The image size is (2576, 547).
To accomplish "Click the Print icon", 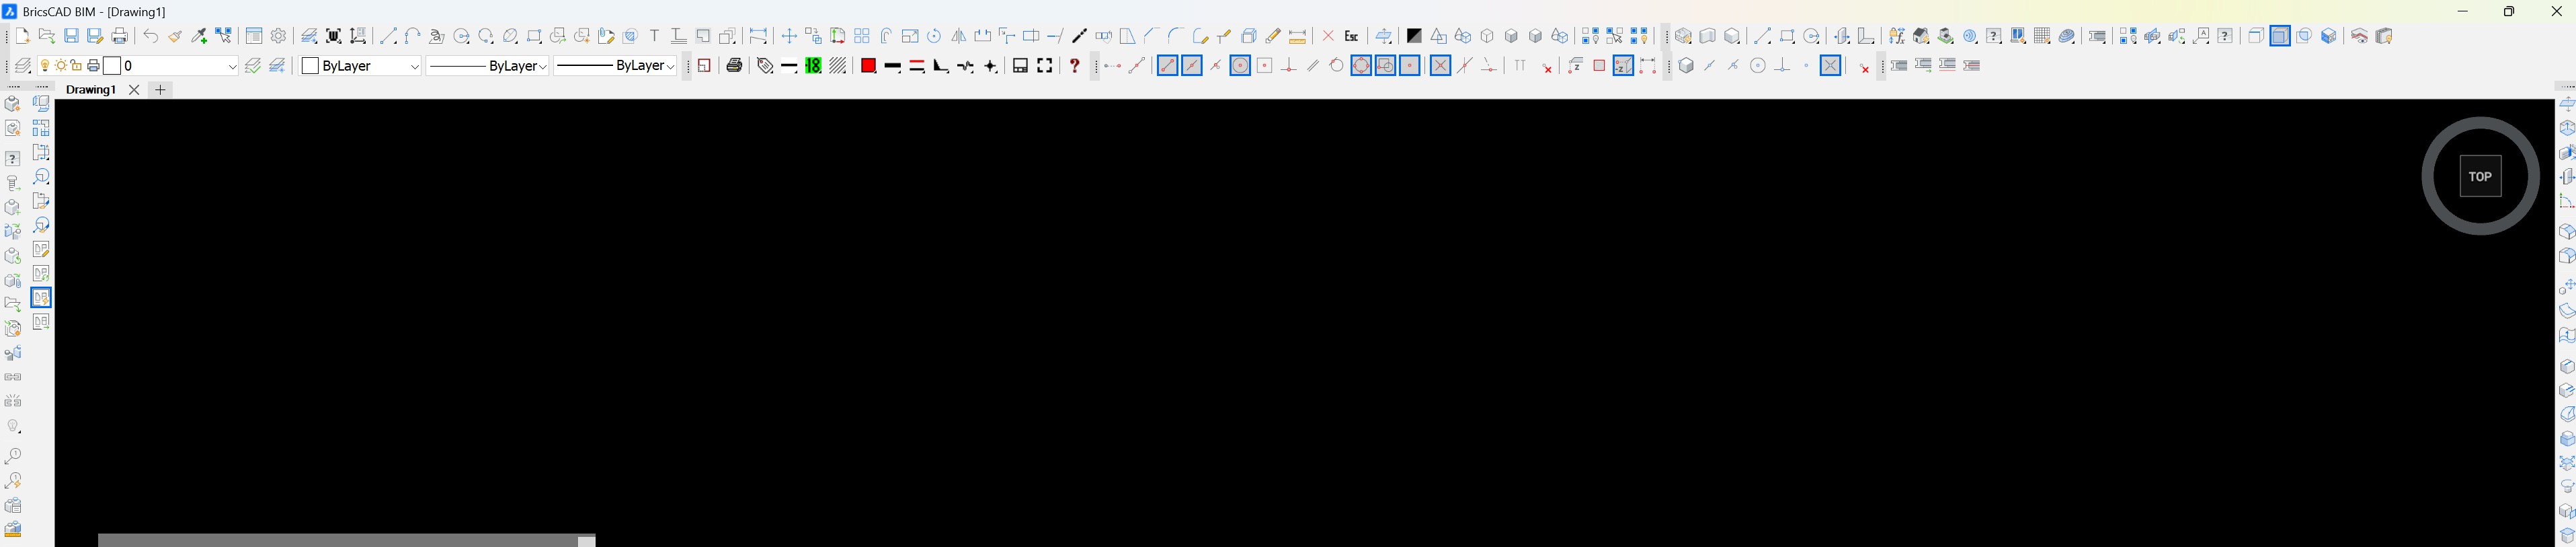I will pyautogui.click(x=120, y=36).
